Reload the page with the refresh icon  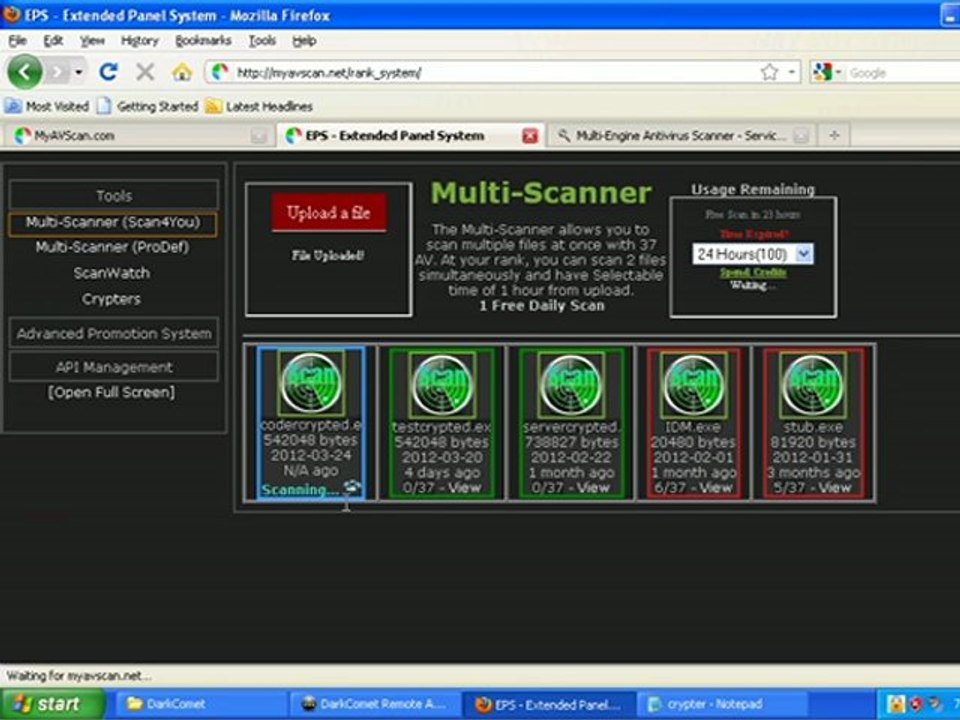(x=108, y=72)
